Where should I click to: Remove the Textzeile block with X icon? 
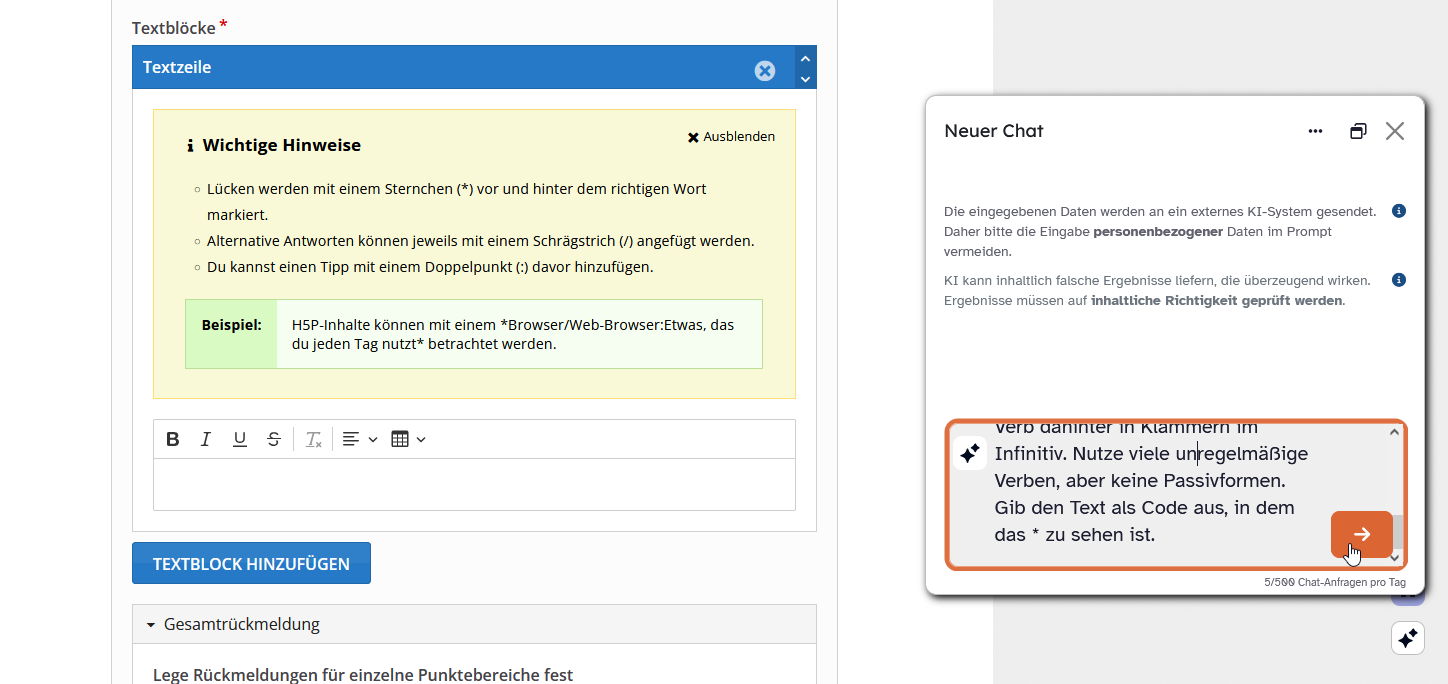pyautogui.click(x=764, y=70)
